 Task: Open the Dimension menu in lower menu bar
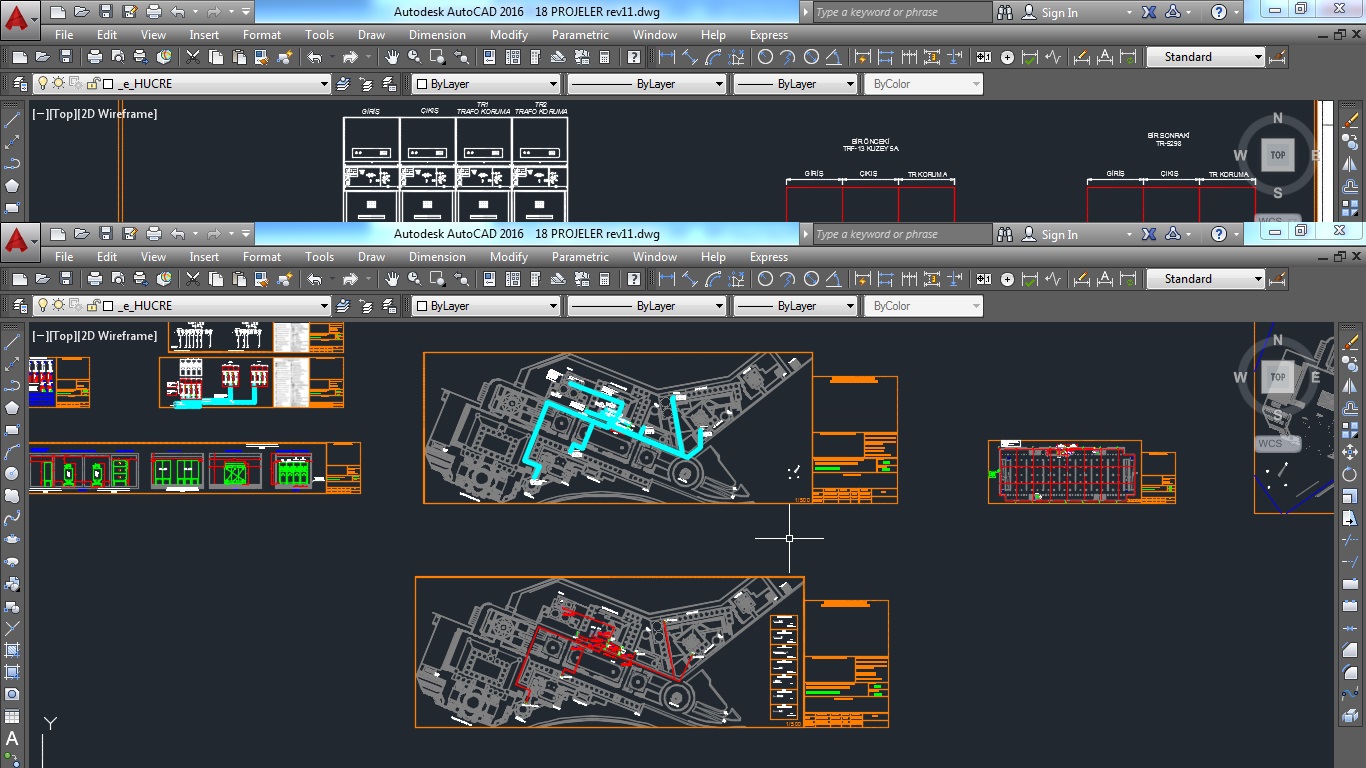point(437,257)
